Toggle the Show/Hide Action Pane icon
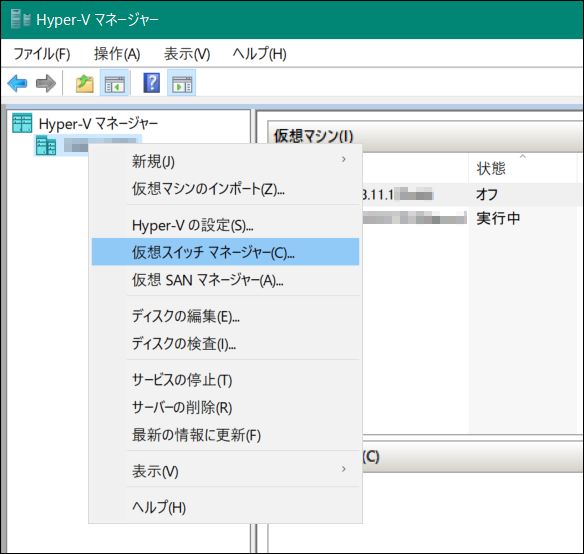584x554 pixels. coord(181,83)
